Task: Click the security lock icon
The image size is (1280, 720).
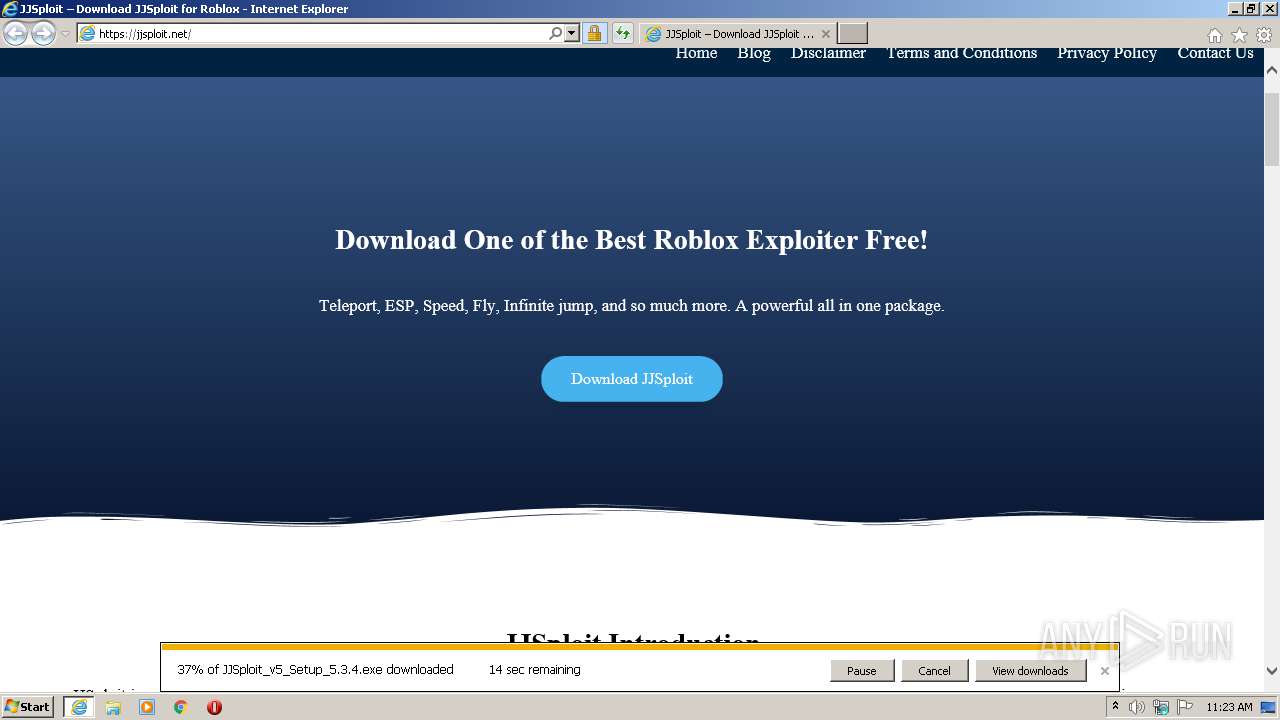Action: pos(594,34)
